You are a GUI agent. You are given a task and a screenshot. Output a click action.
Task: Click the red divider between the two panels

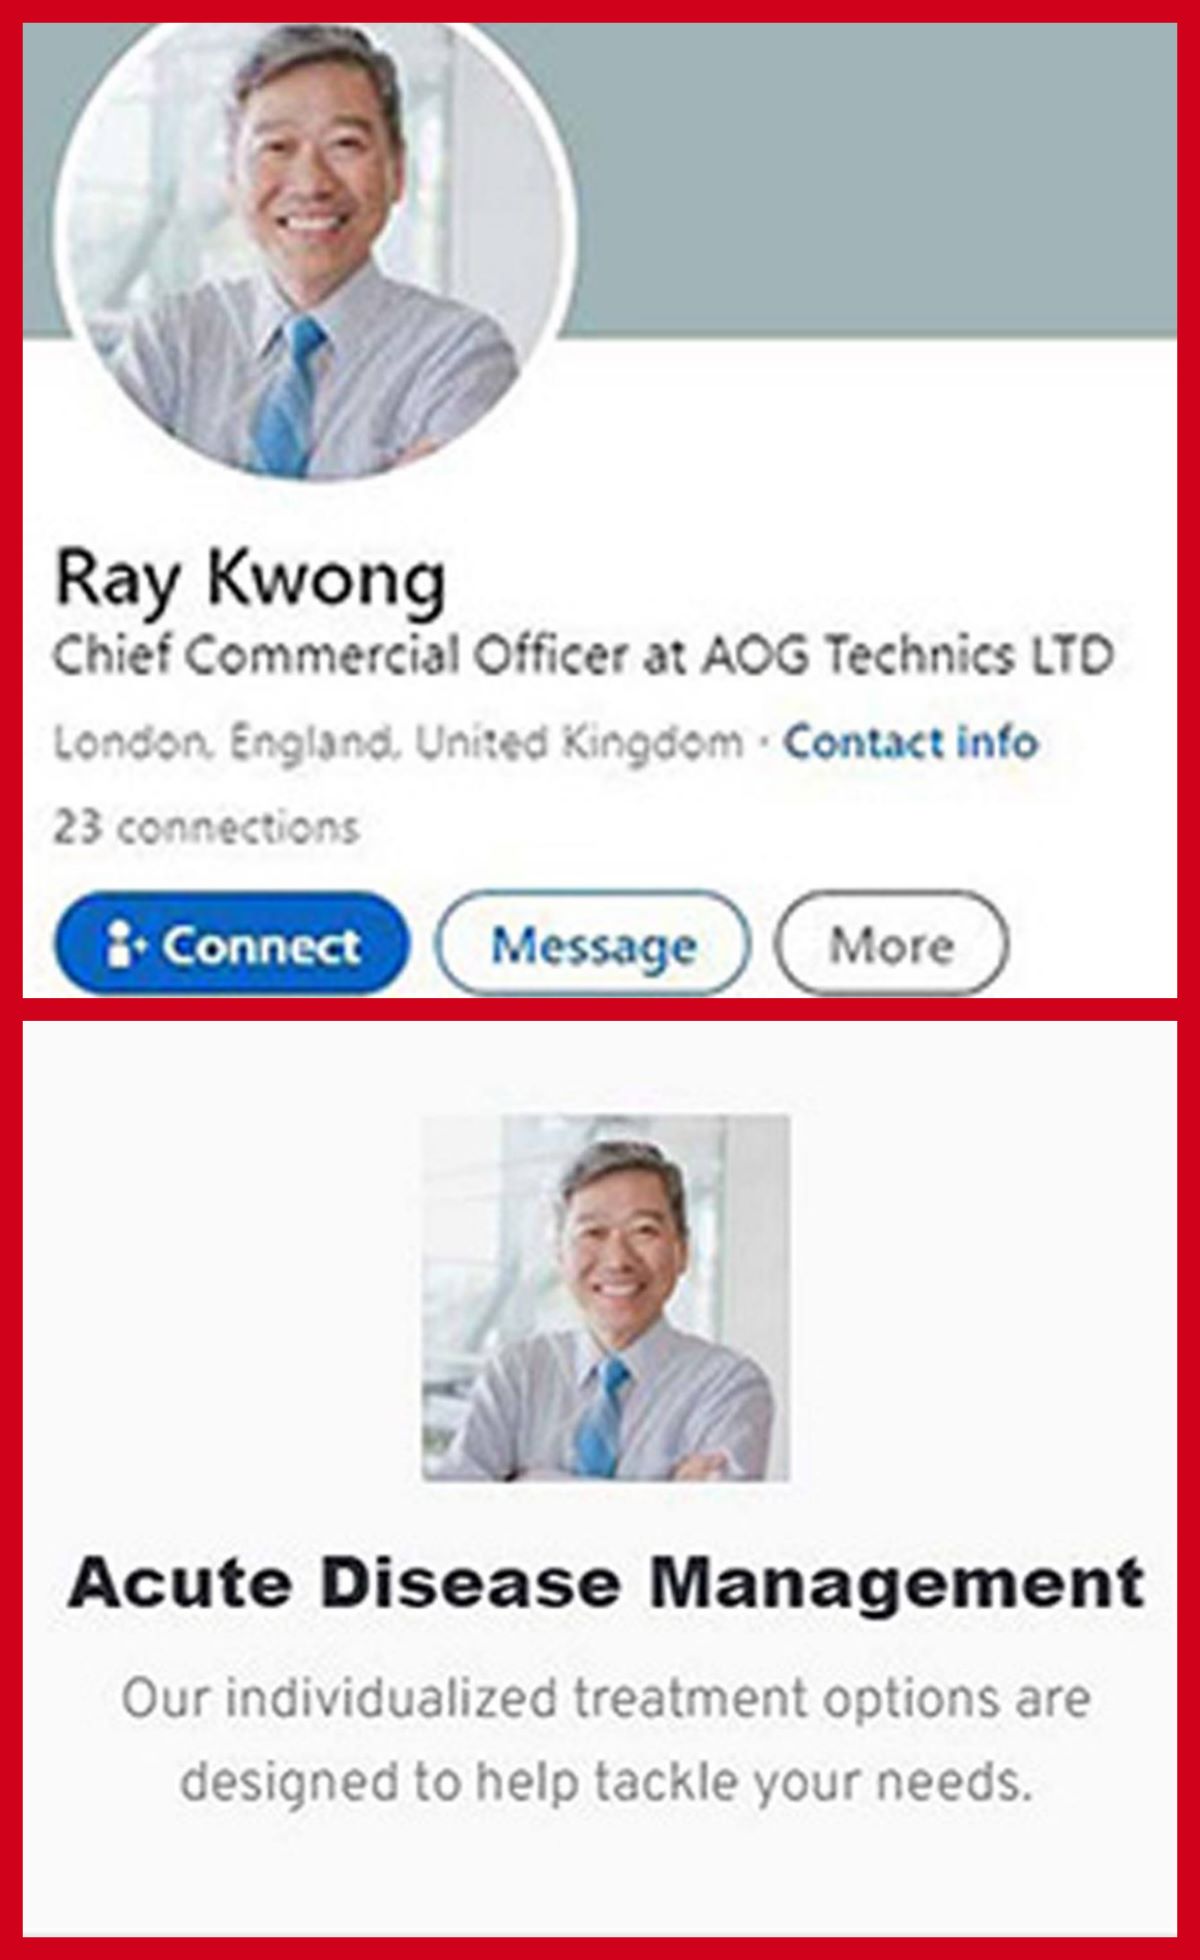click(x=600, y=1009)
